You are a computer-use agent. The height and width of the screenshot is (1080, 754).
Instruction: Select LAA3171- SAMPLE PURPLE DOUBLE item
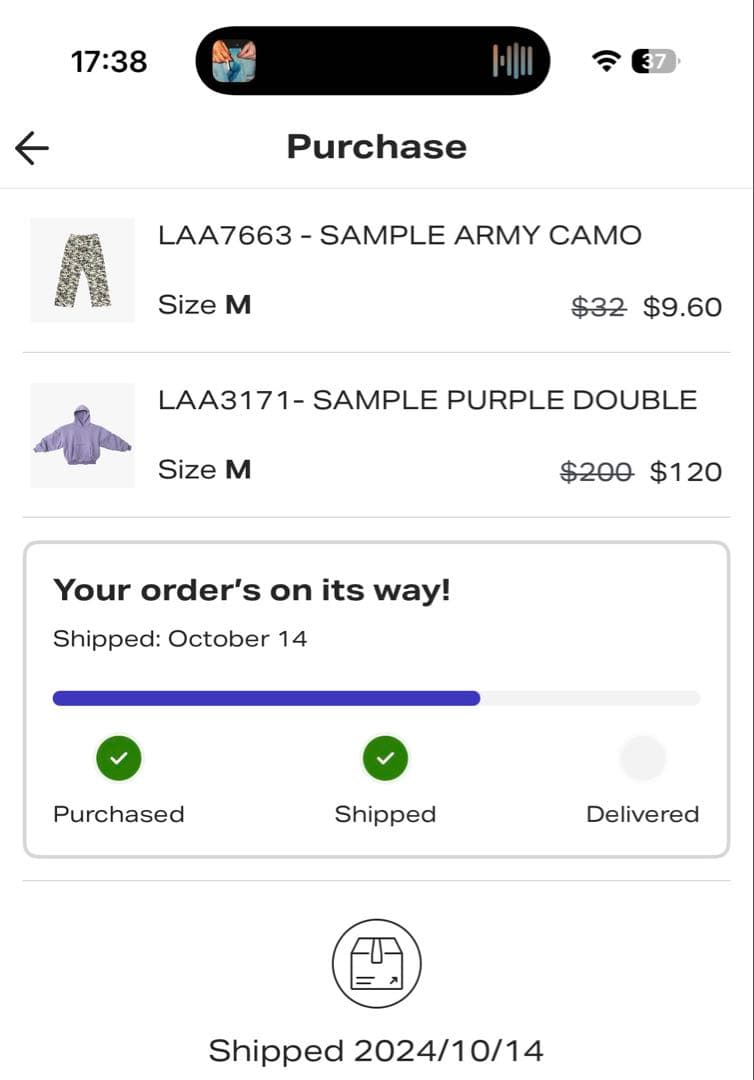[x=427, y=400]
